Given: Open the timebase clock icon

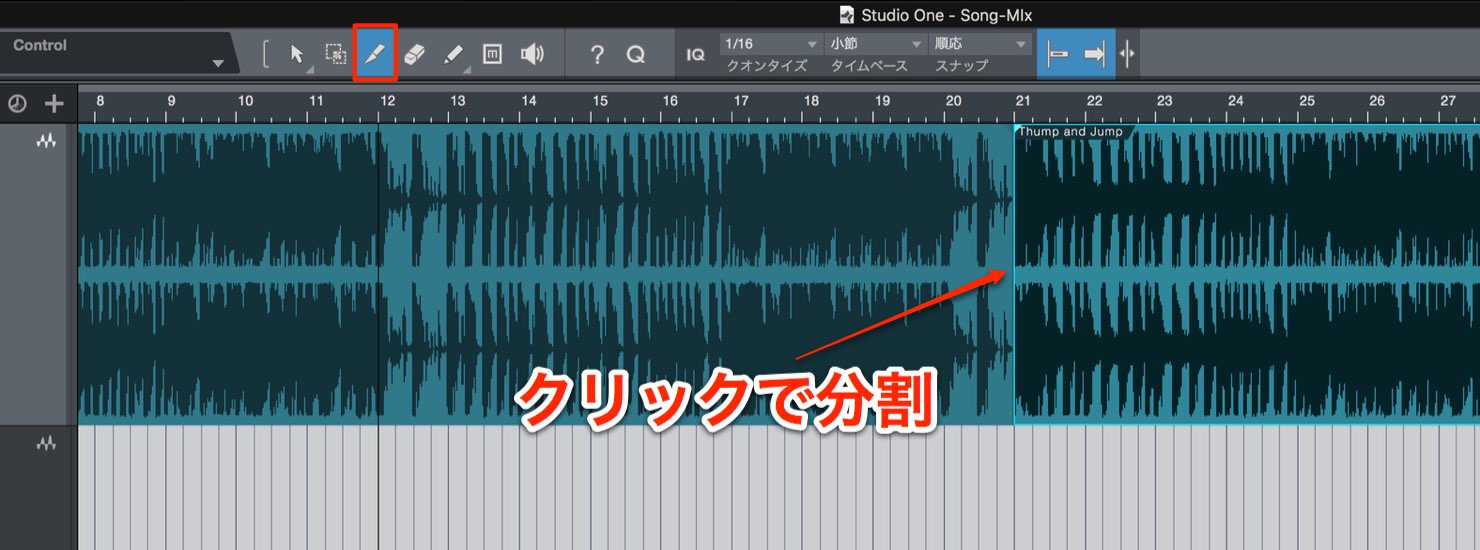Looking at the screenshot, I should 16,103.
